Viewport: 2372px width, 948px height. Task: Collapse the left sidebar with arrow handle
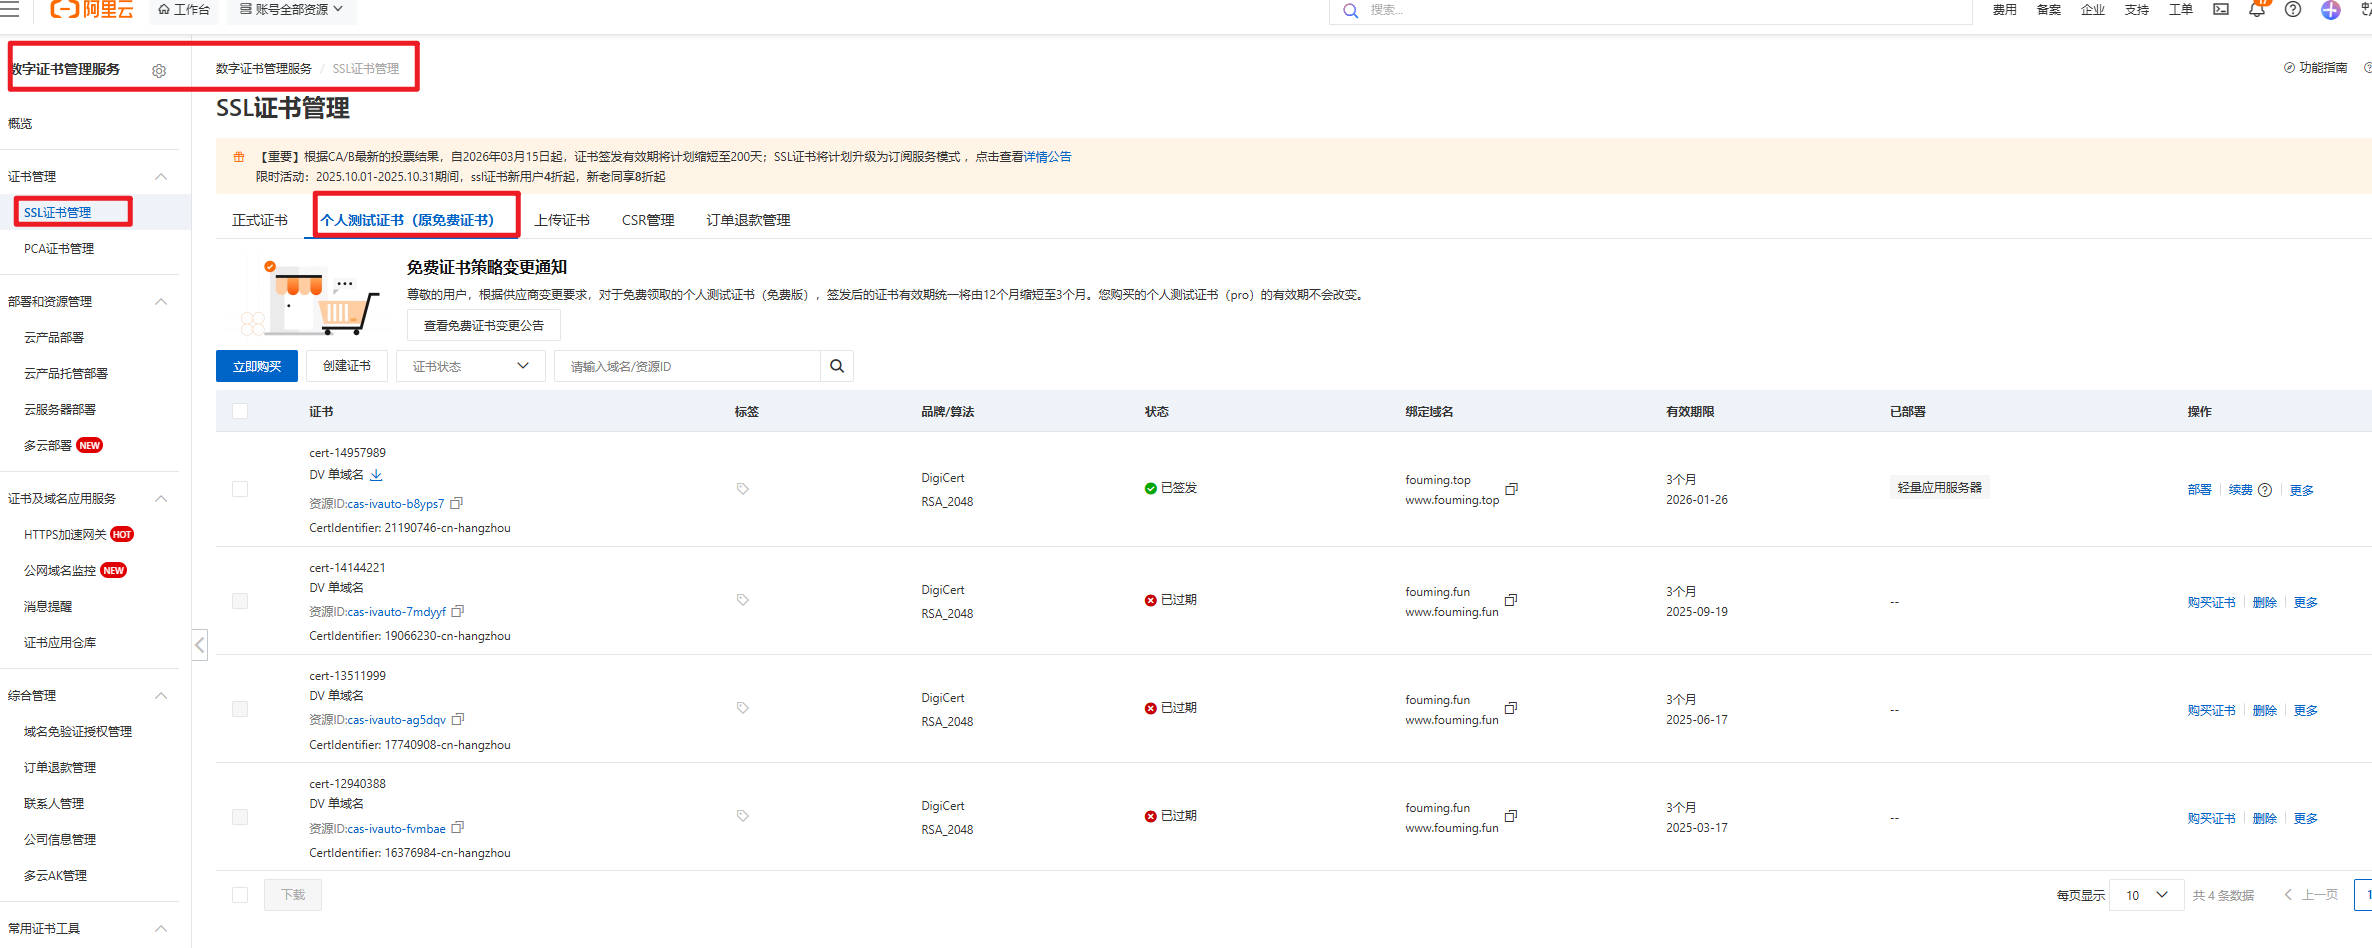click(200, 645)
